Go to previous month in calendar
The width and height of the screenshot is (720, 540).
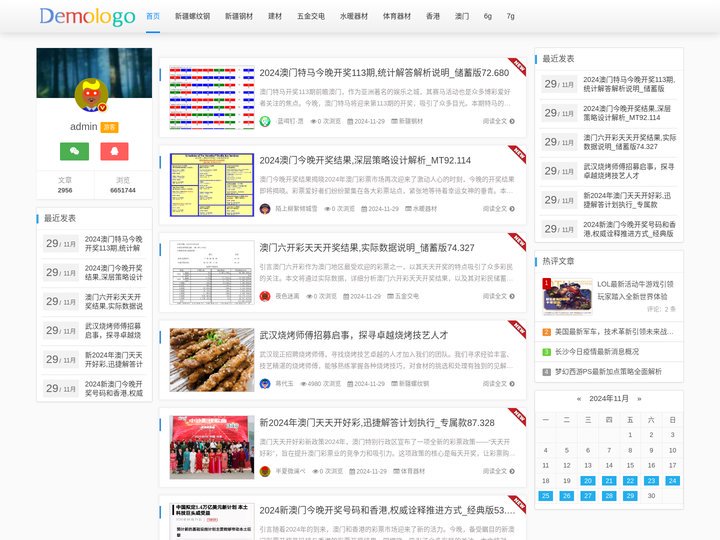click(579, 399)
